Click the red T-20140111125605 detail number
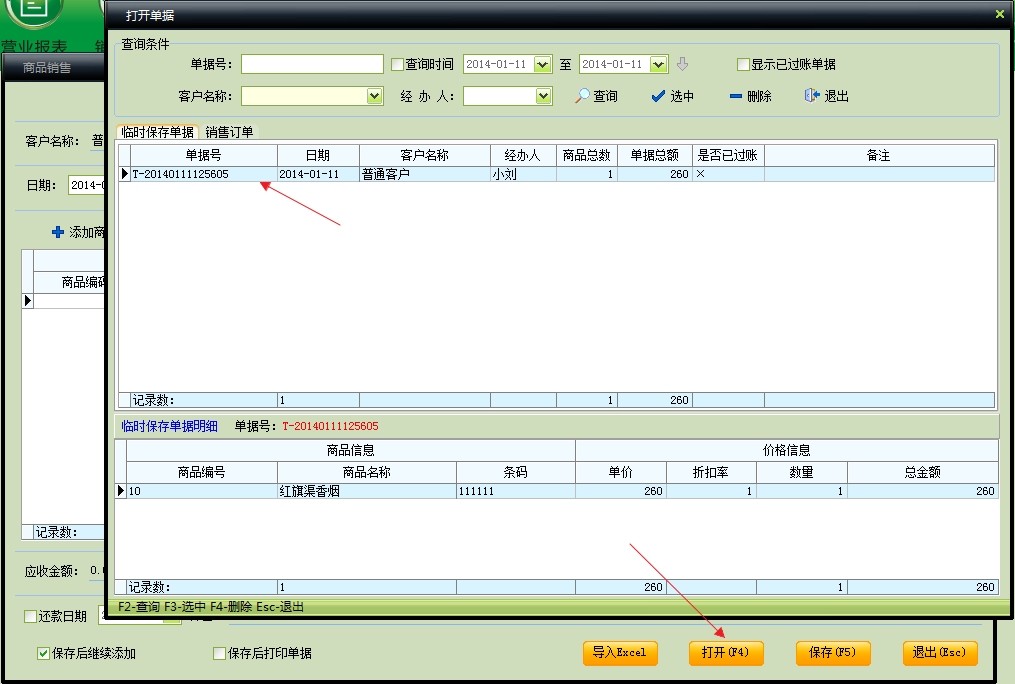The height and width of the screenshot is (684, 1015). [x=330, y=426]
